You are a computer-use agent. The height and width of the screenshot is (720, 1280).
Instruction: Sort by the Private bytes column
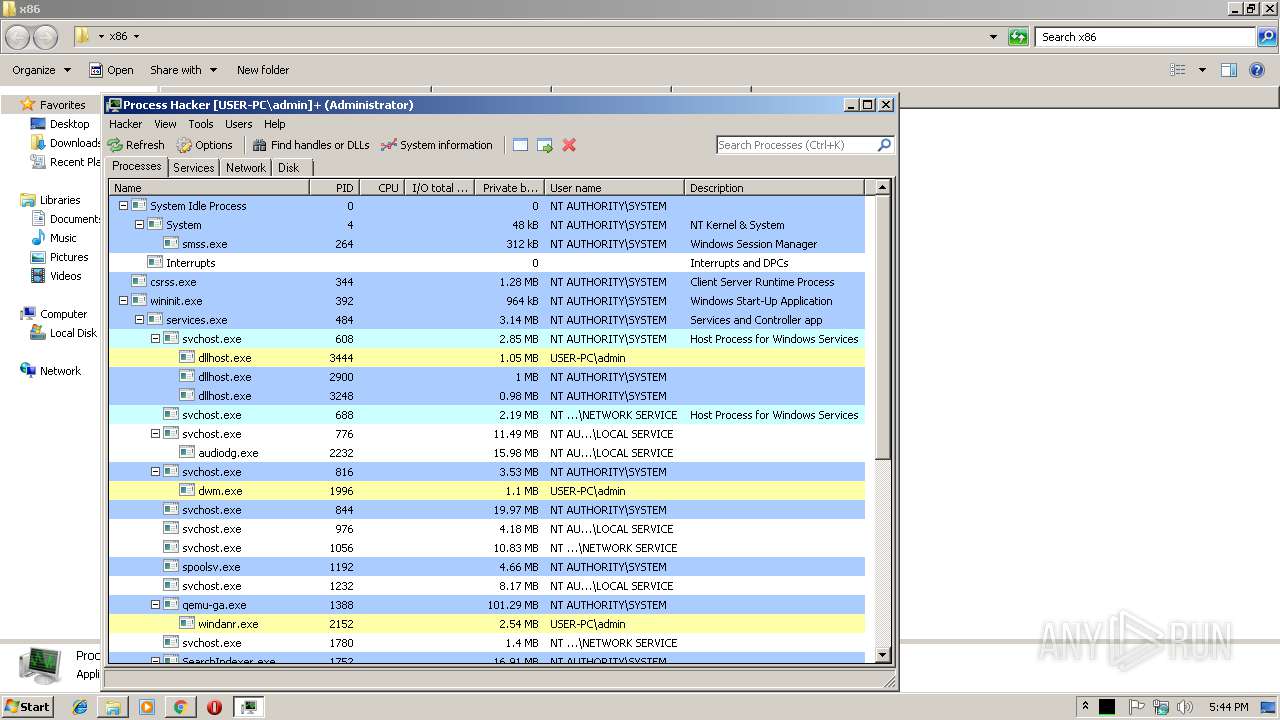pyautogui.click(x=509, y=188)
